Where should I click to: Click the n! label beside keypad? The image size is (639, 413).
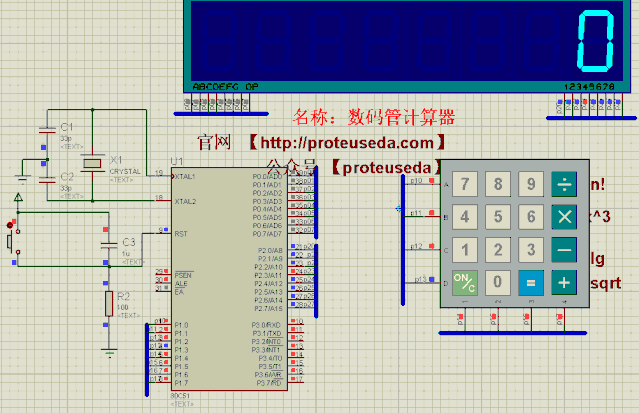click(x=598, y=184)
